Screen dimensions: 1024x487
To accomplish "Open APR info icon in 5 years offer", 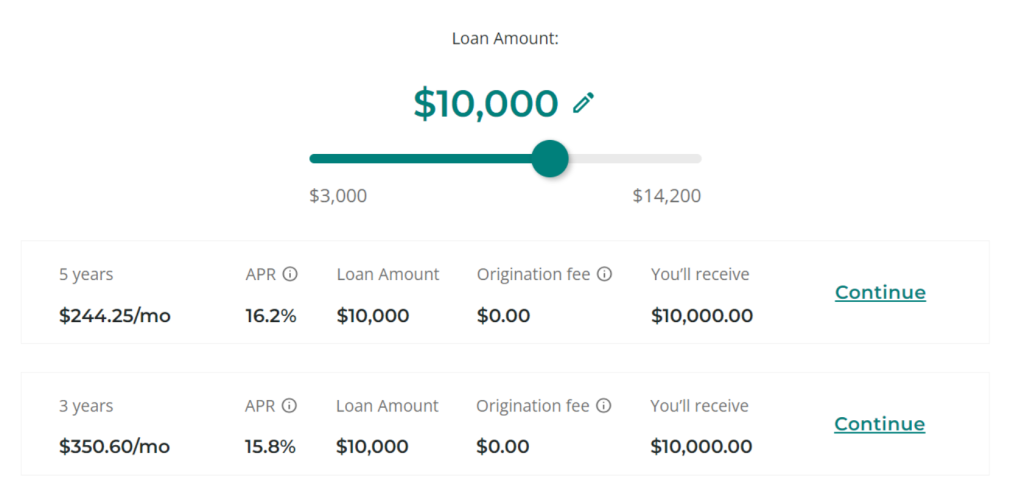I will coord(290,274).
